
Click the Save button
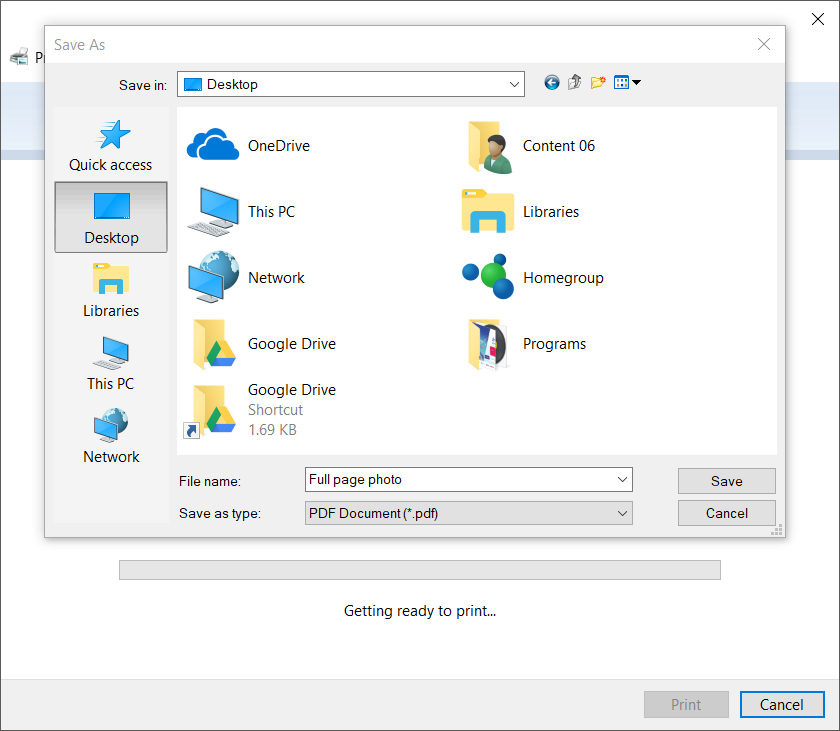(726, 481)
